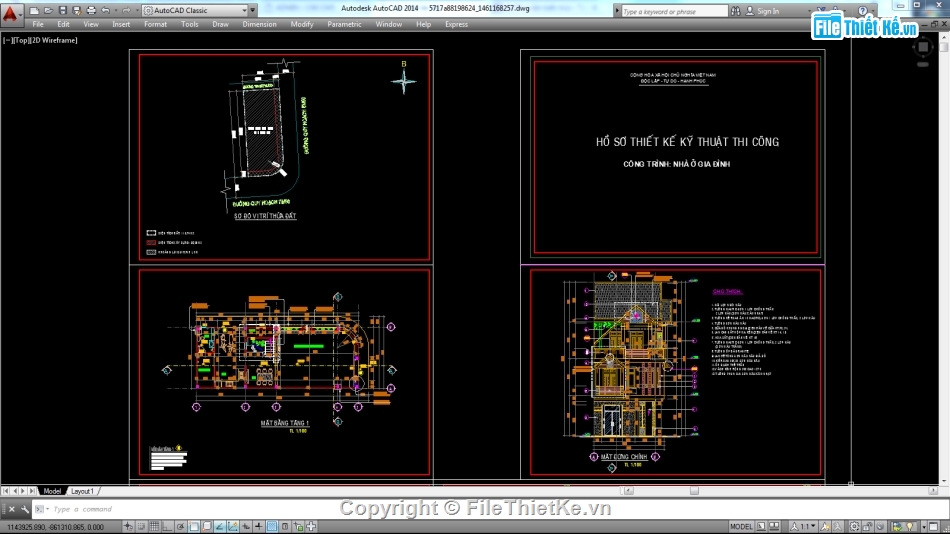Expand the Help dropdown arrow
The height and width of the screenshot is (534, 950).
click(x=872, y=11)
